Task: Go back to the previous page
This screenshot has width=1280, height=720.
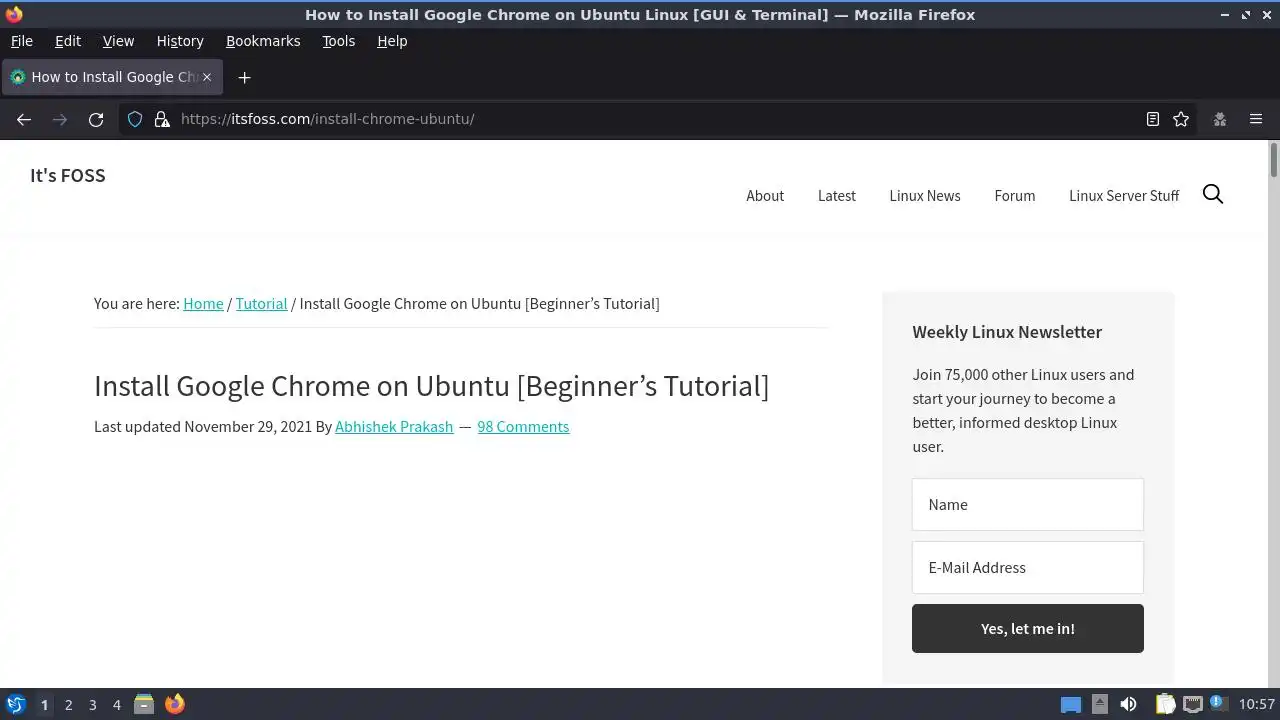Action: [x=24, y=119]
